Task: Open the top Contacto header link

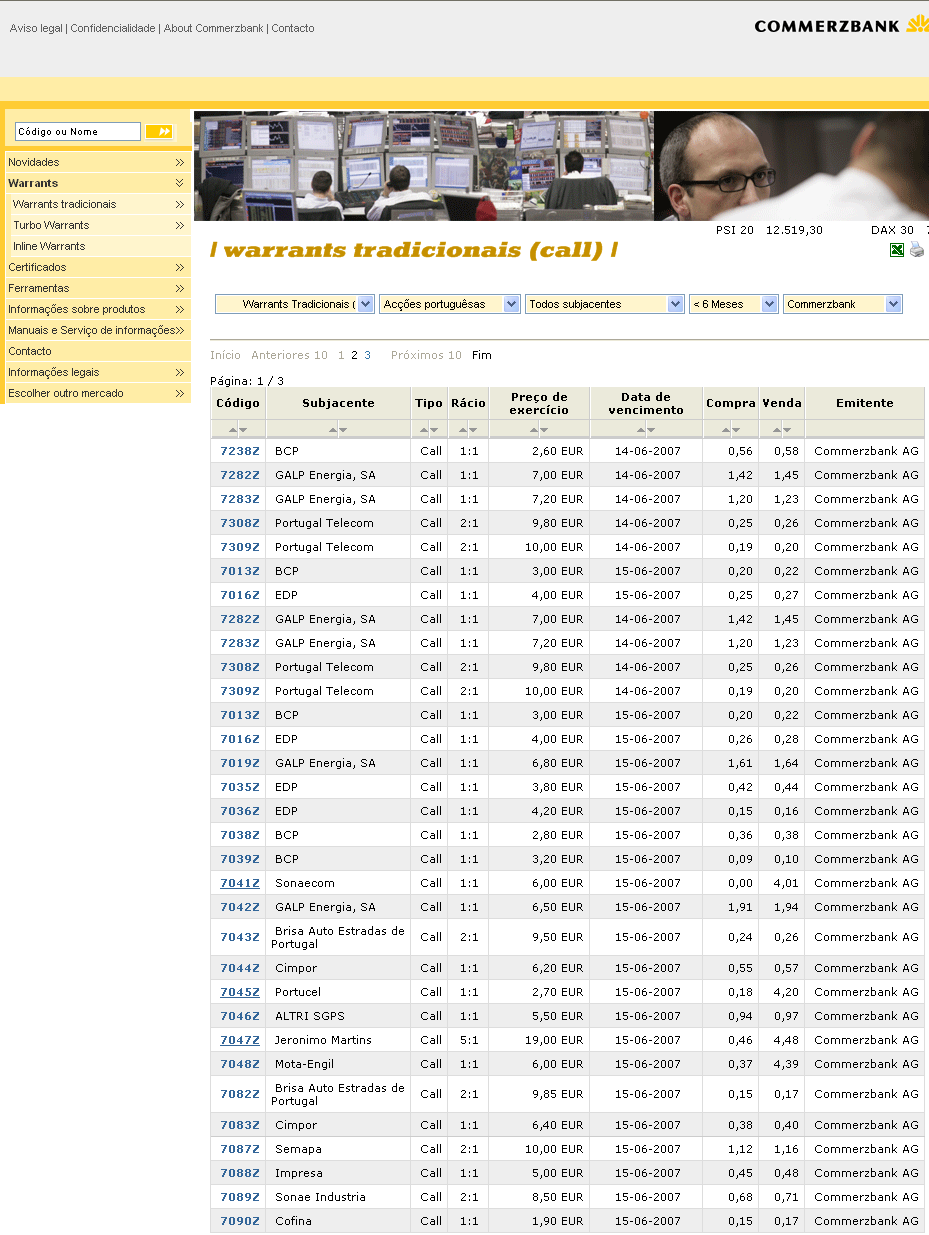Action: coord(293,28)
